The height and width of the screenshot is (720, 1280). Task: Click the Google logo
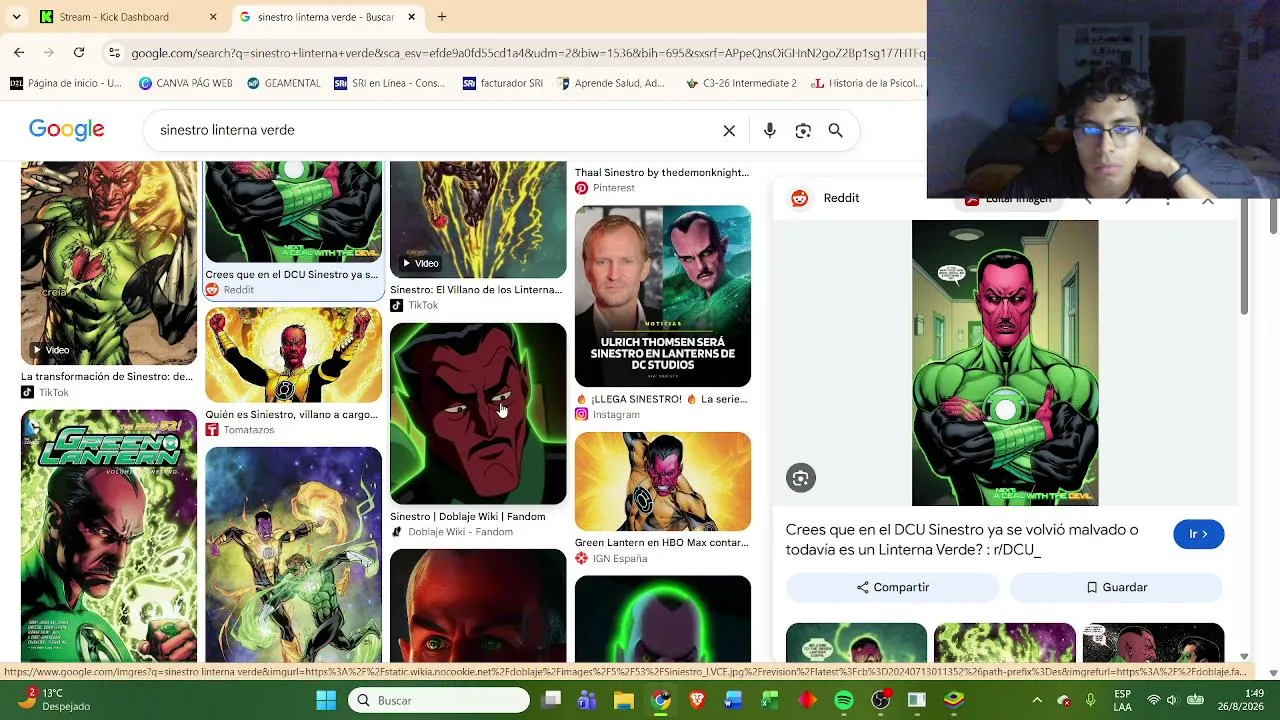pos(66,130)
